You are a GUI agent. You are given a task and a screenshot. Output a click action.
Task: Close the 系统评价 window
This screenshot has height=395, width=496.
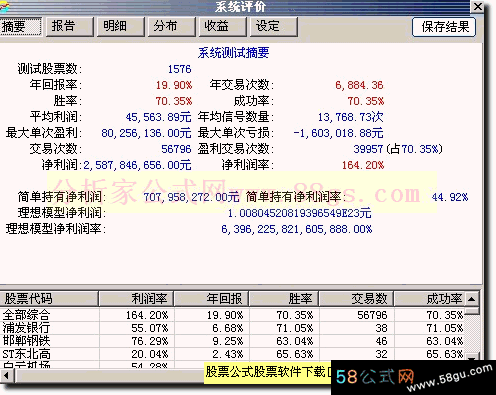(477, 6)
